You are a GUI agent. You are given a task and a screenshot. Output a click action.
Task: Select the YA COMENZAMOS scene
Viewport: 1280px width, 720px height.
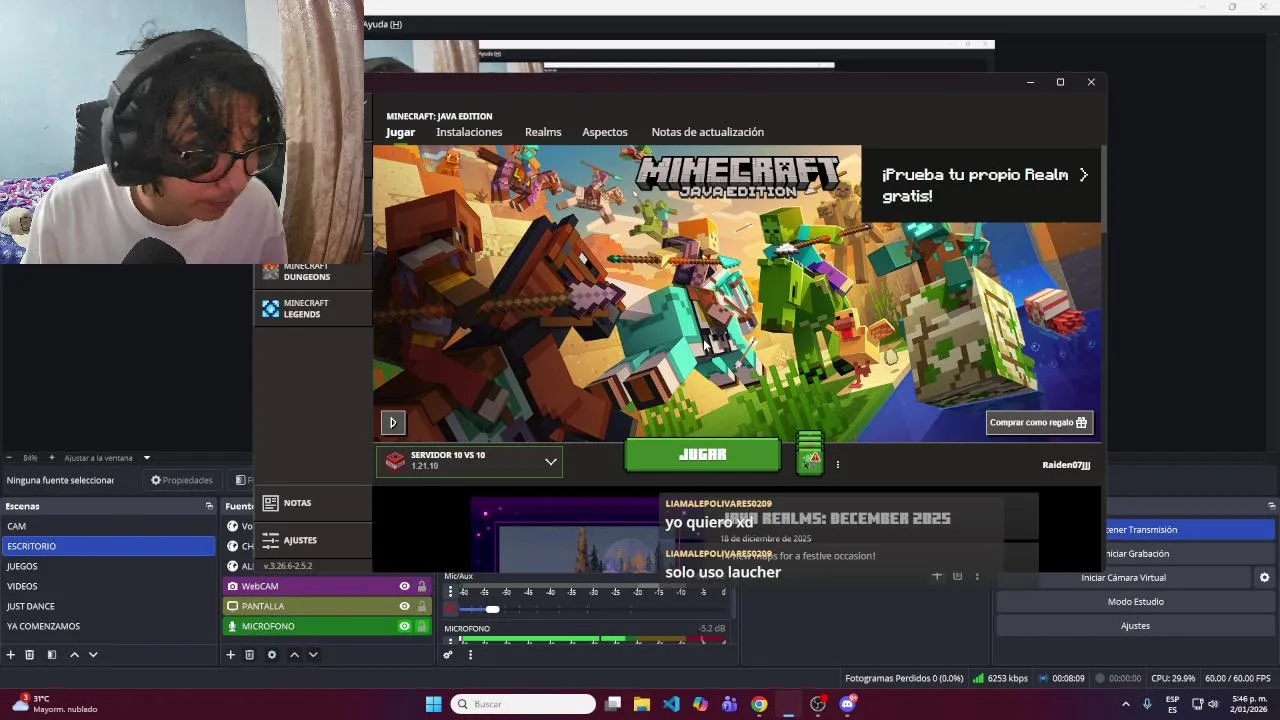tap(108, 626)
